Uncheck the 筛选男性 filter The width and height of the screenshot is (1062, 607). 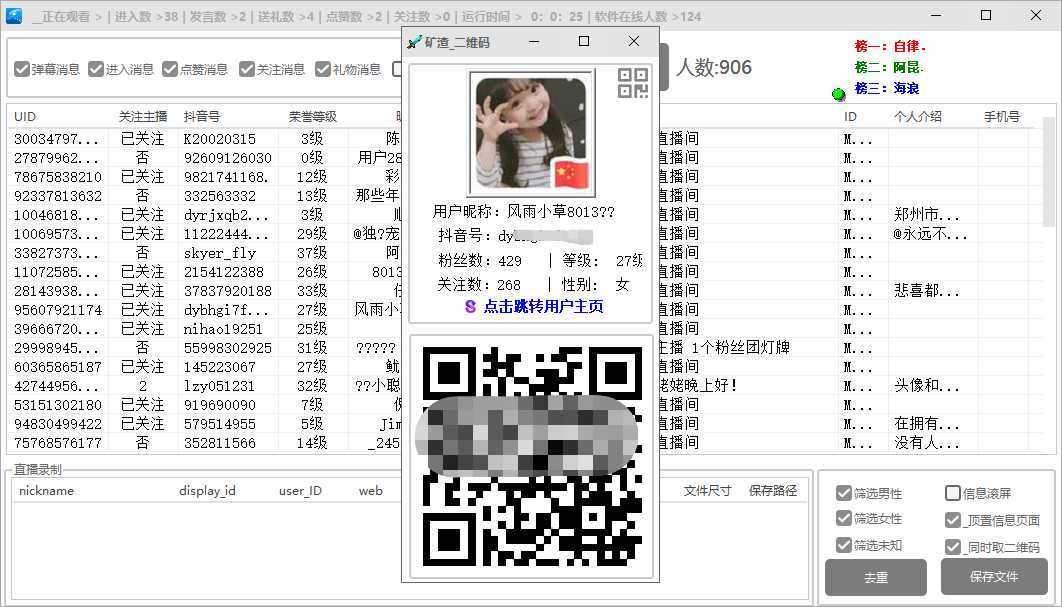coord(844,493)
